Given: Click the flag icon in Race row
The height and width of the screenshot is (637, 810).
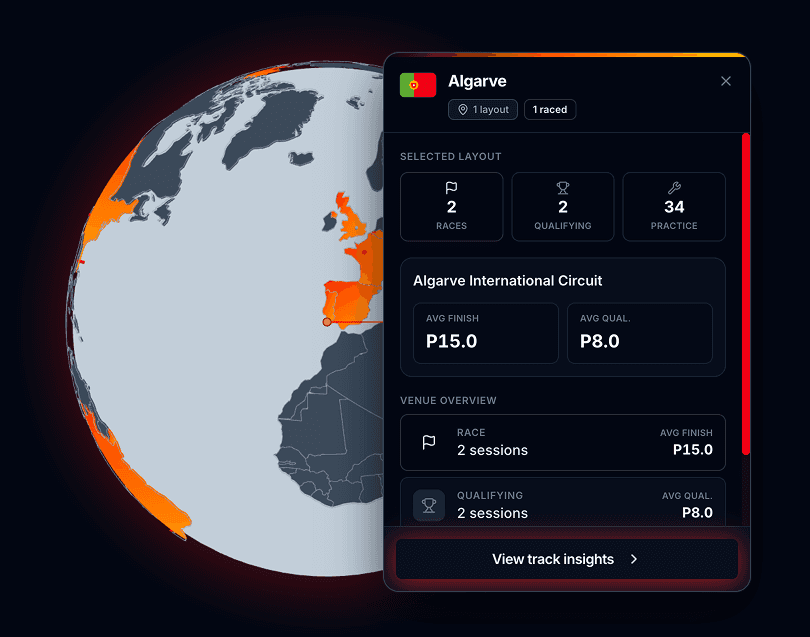Looking at the screenshot, I should pos(429,442).
